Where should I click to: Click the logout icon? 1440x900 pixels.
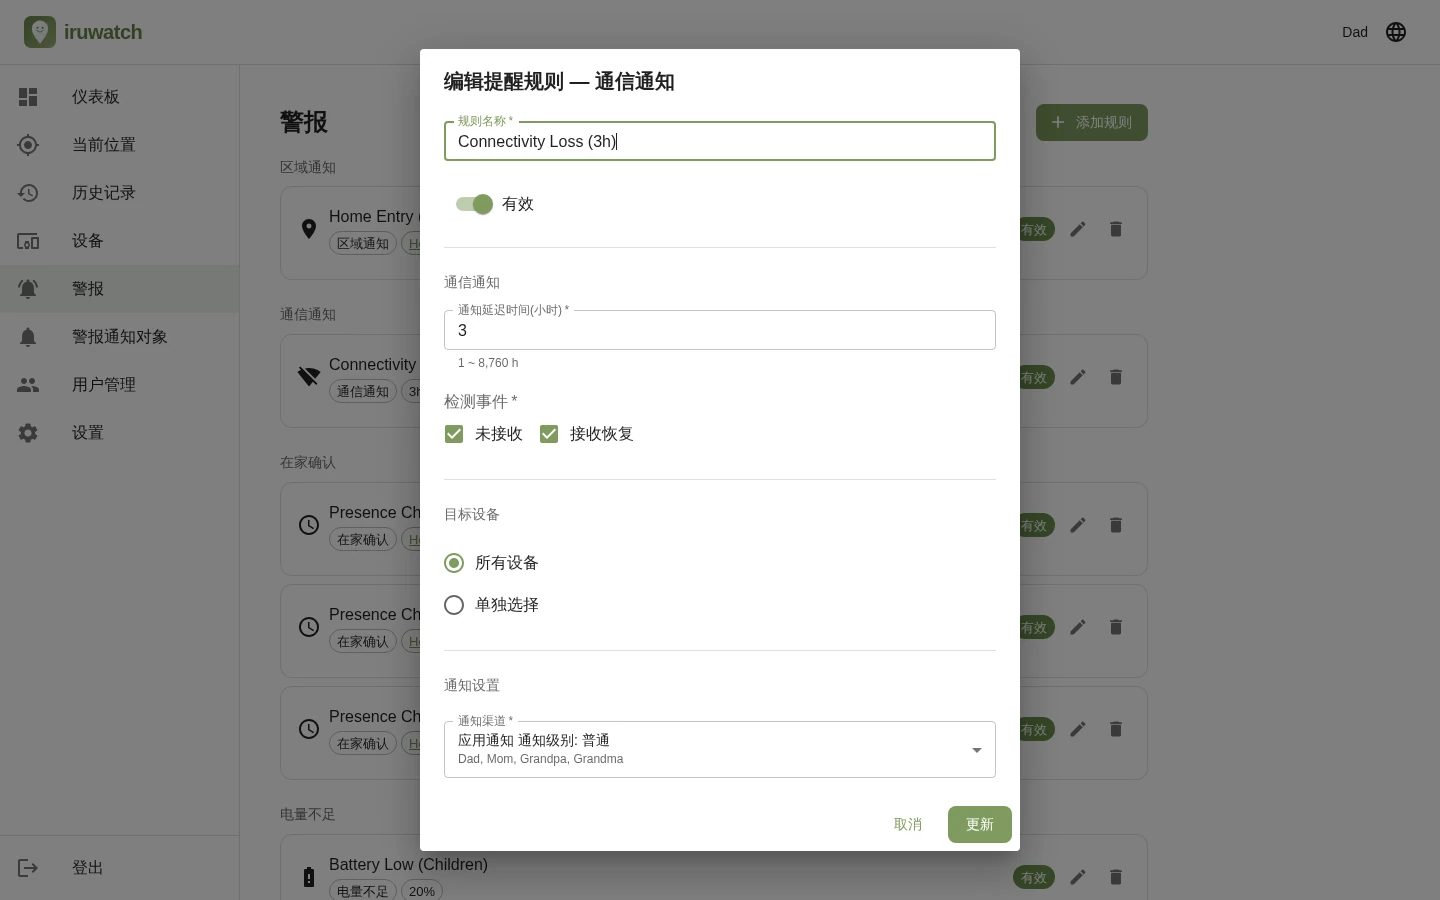click(28, 868)
